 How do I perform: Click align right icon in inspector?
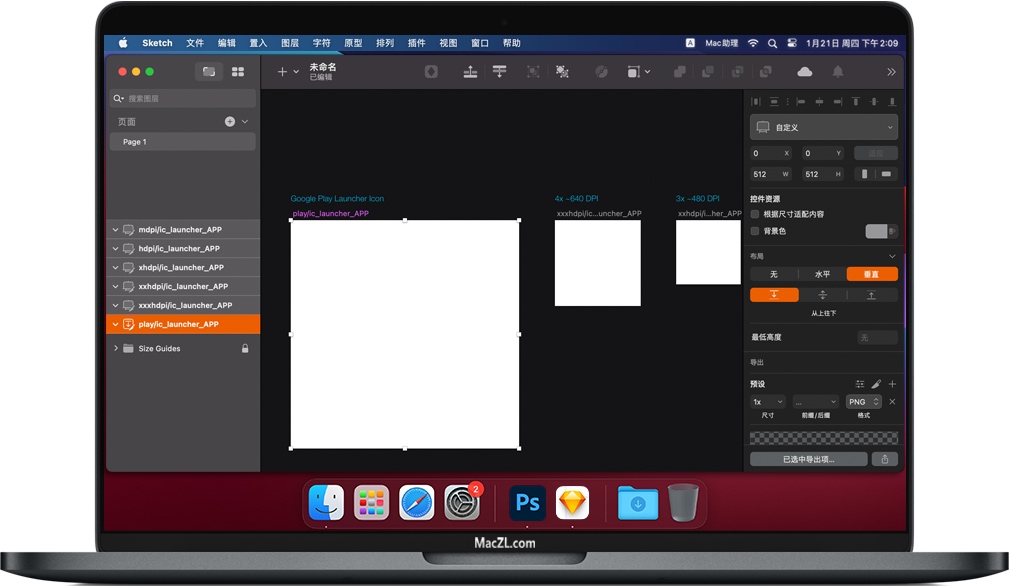pyautogui.click(x=837, y=102)
